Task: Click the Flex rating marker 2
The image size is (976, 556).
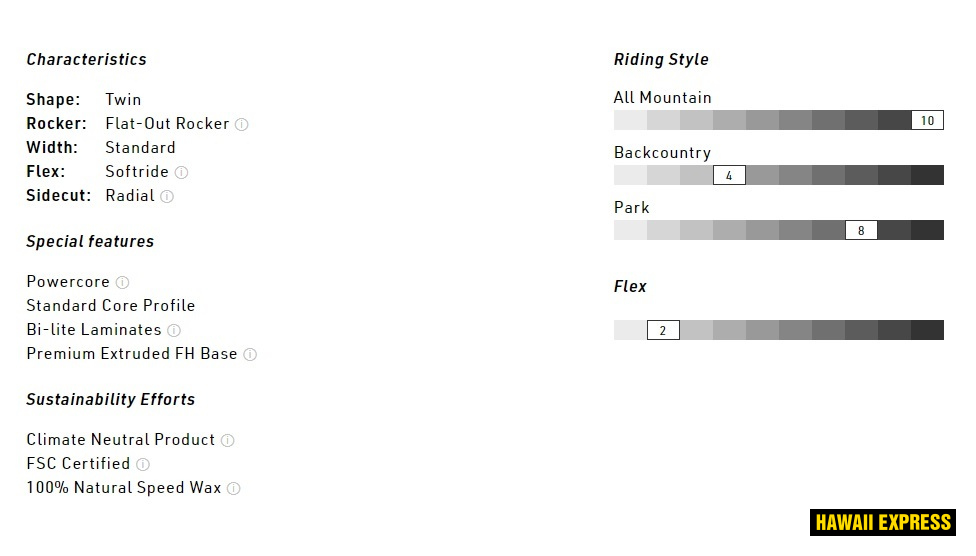Action: click(x=663, y=330)
